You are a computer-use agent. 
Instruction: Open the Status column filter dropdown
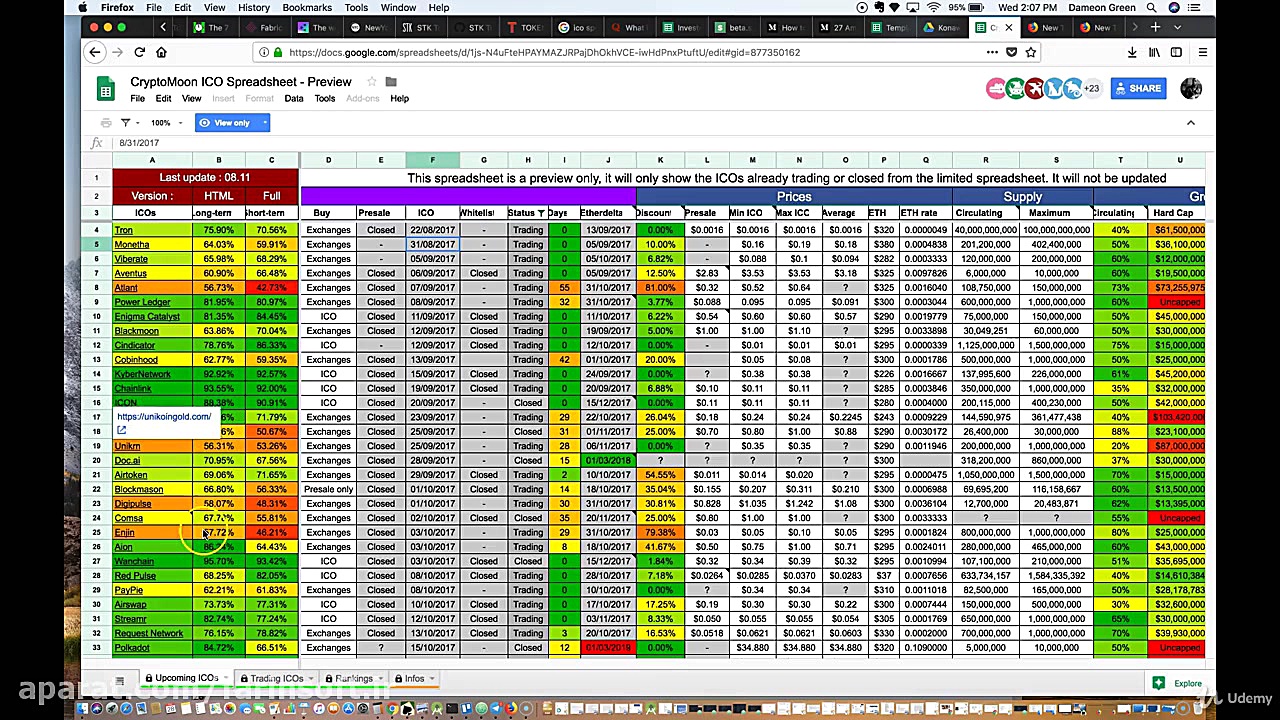tap(541, 213)
